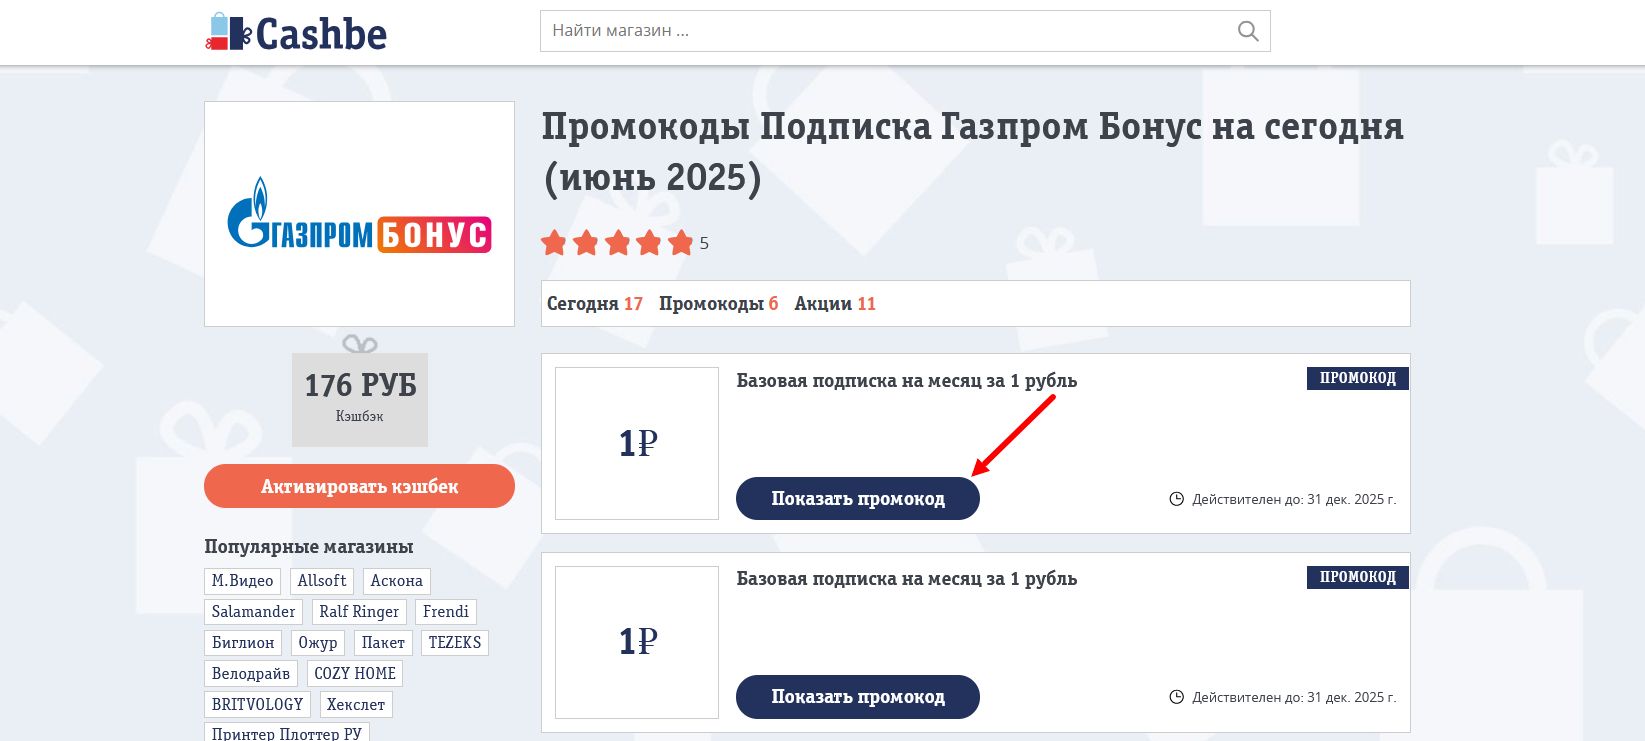Open the TEZEKS store tag
The width and height of the screenshot is (1645, 741).
pyautogui.click(x=455, y=643)
